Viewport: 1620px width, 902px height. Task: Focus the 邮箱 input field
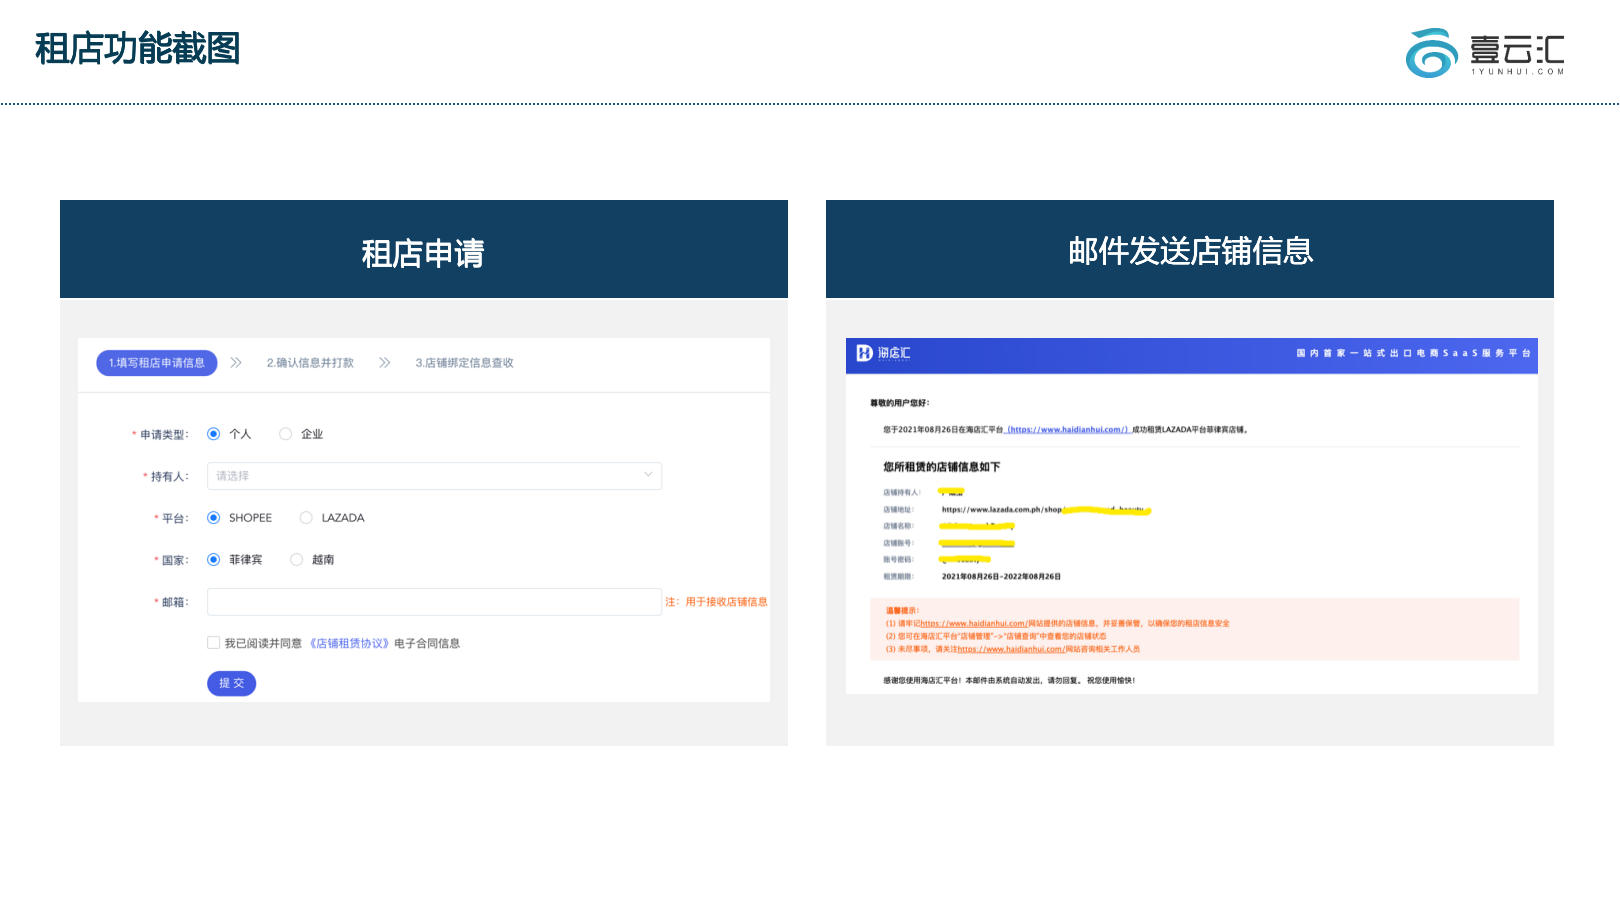[x=434, y=602]
